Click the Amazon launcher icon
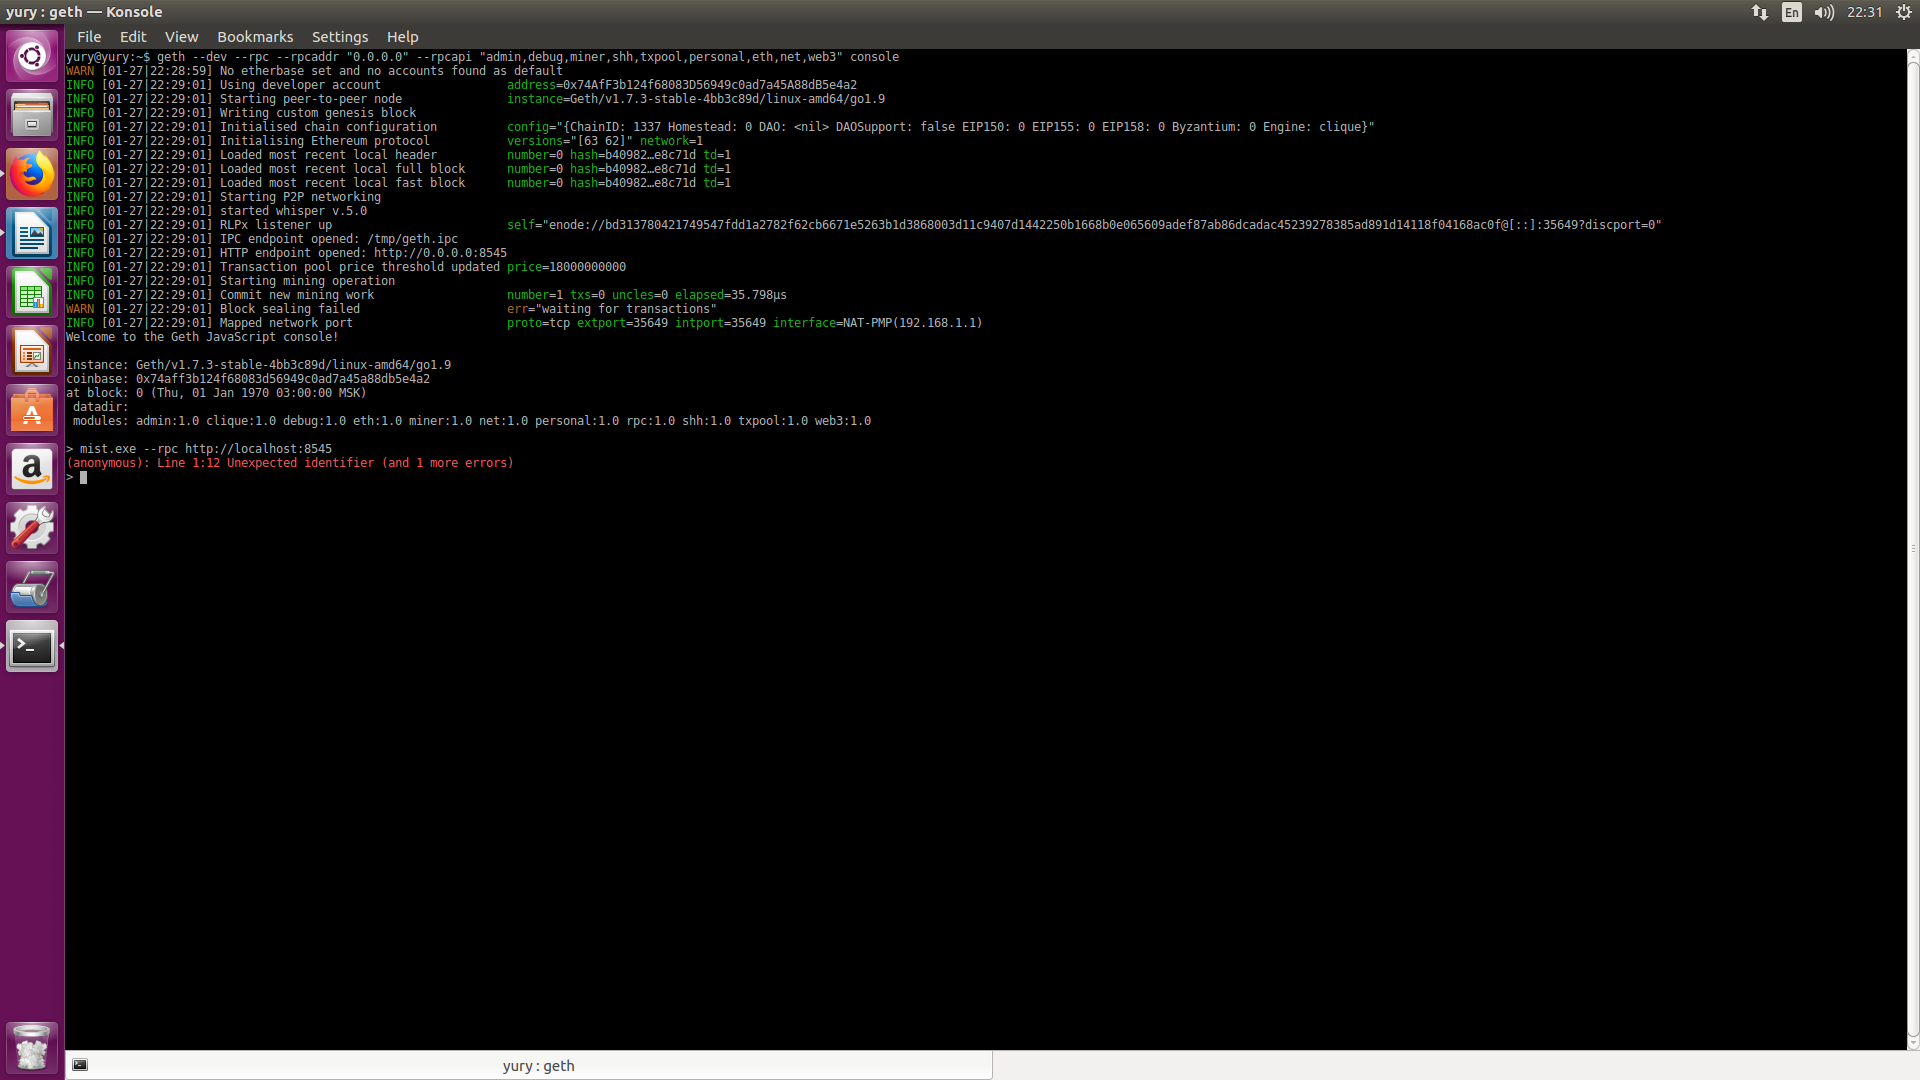 point(32,469)
